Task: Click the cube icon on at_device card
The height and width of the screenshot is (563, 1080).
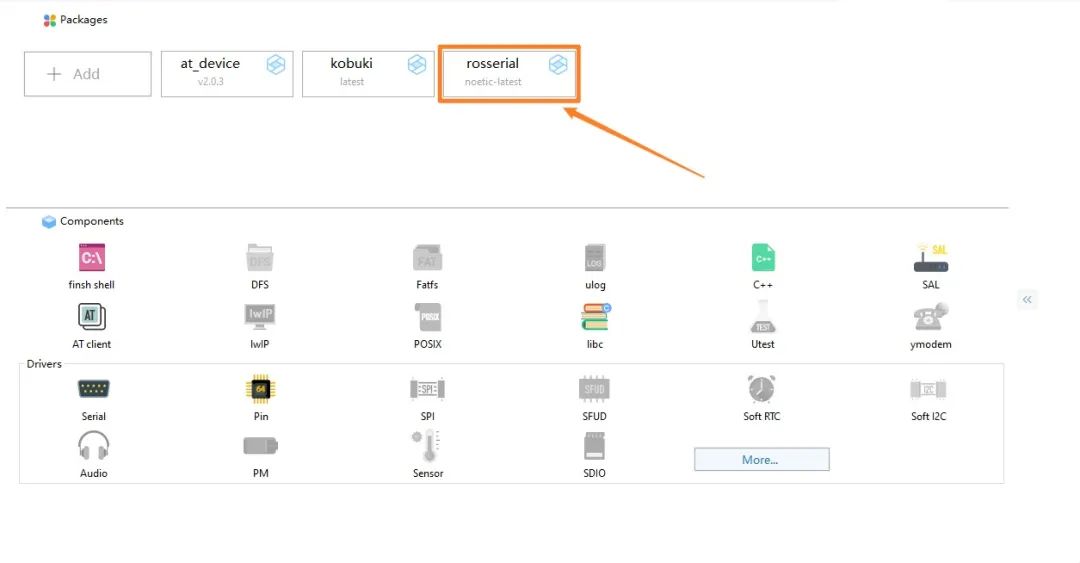Action: tap(276, 65)
